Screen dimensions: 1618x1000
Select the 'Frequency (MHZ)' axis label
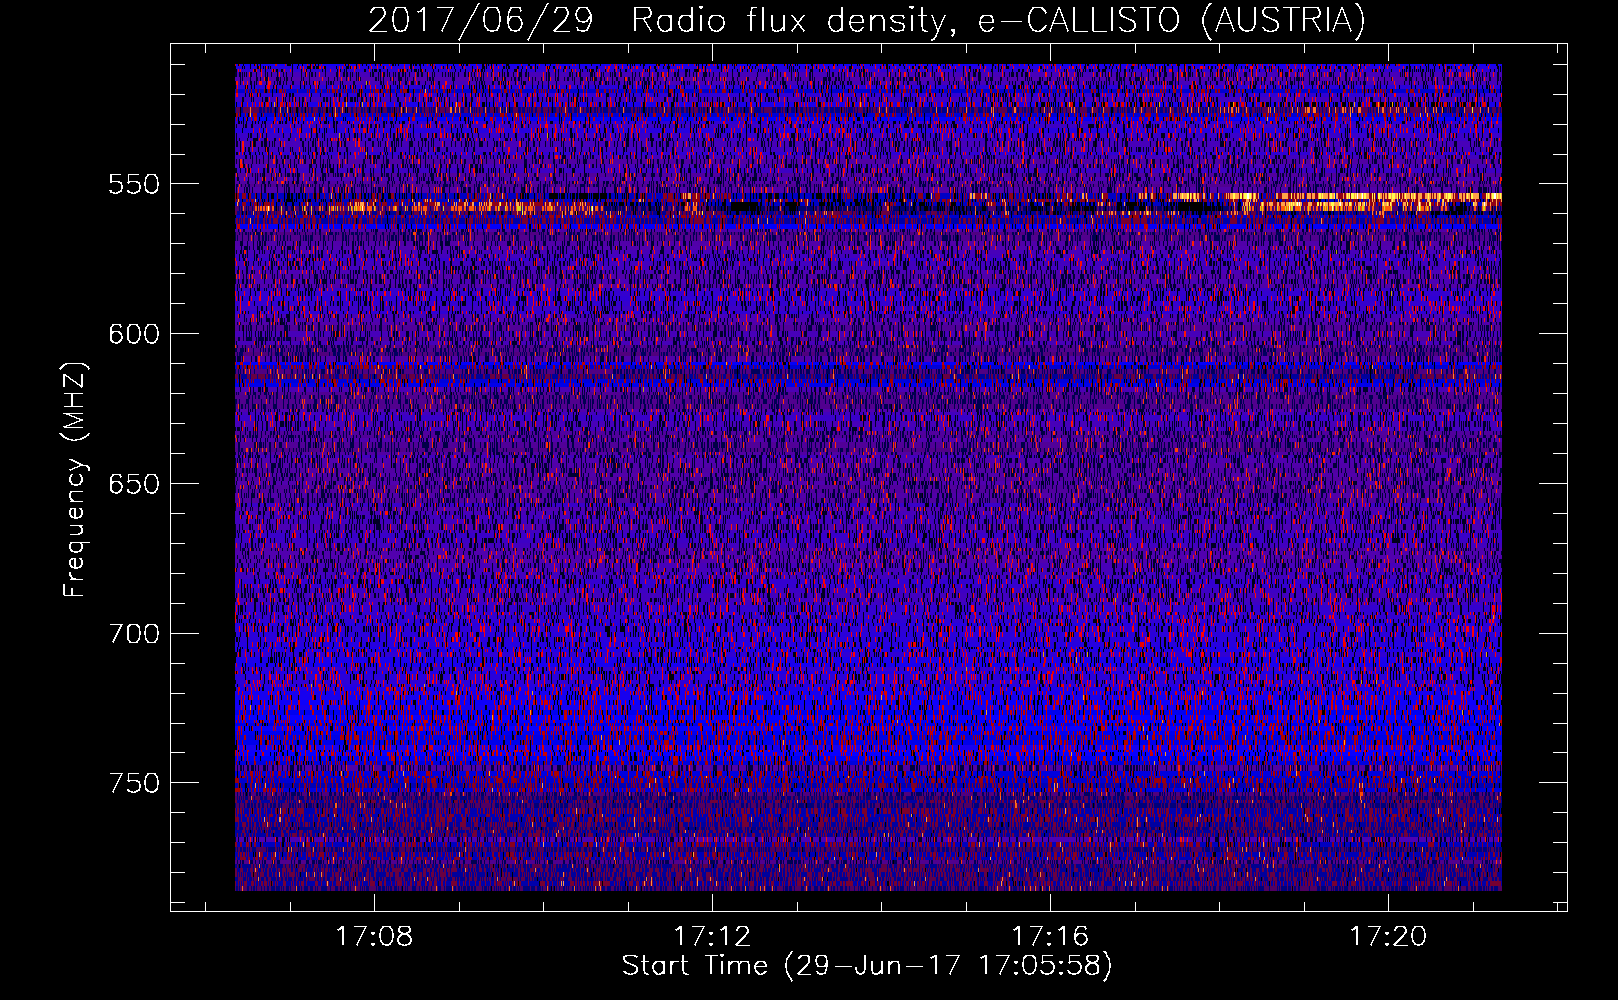point(75,480)
